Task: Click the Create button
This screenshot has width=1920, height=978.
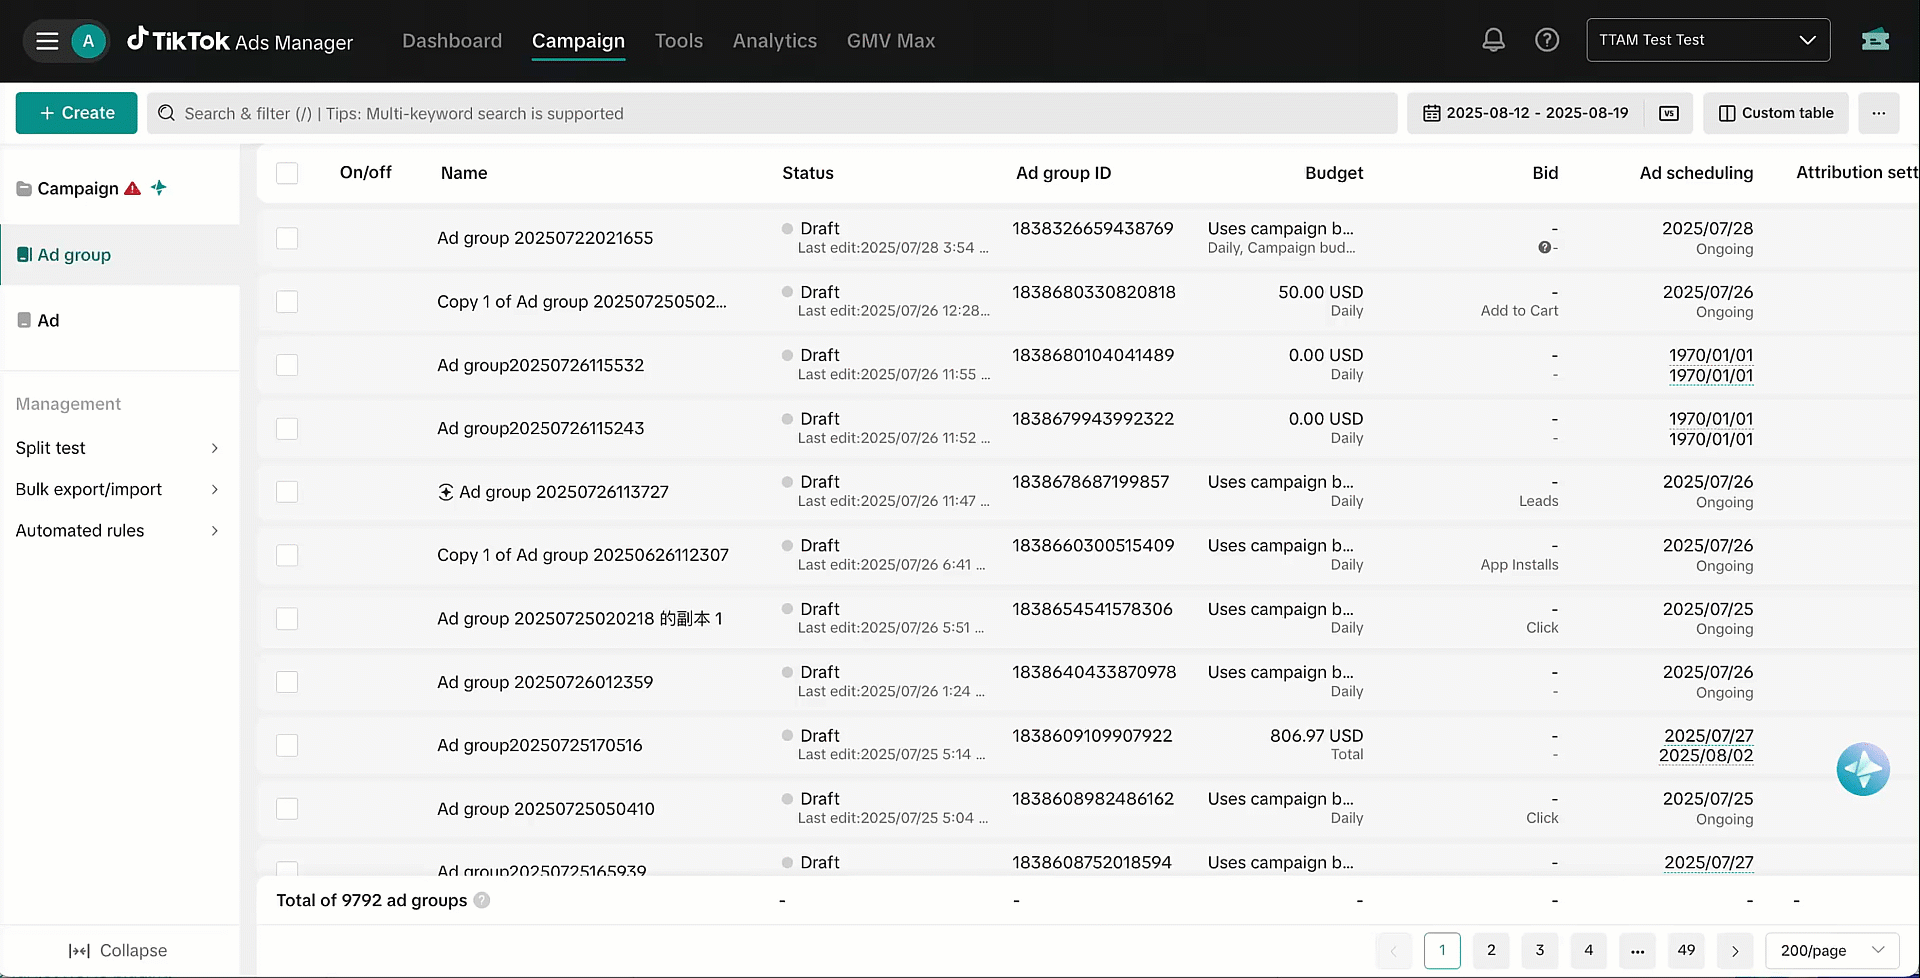Action: pos(76,113)
